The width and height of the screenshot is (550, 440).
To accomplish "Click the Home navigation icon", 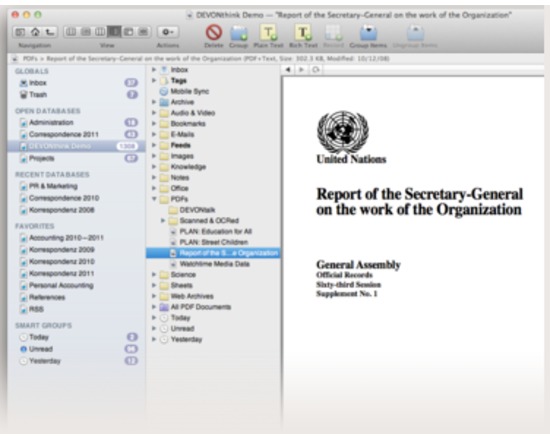I will (x=35, y=32).
